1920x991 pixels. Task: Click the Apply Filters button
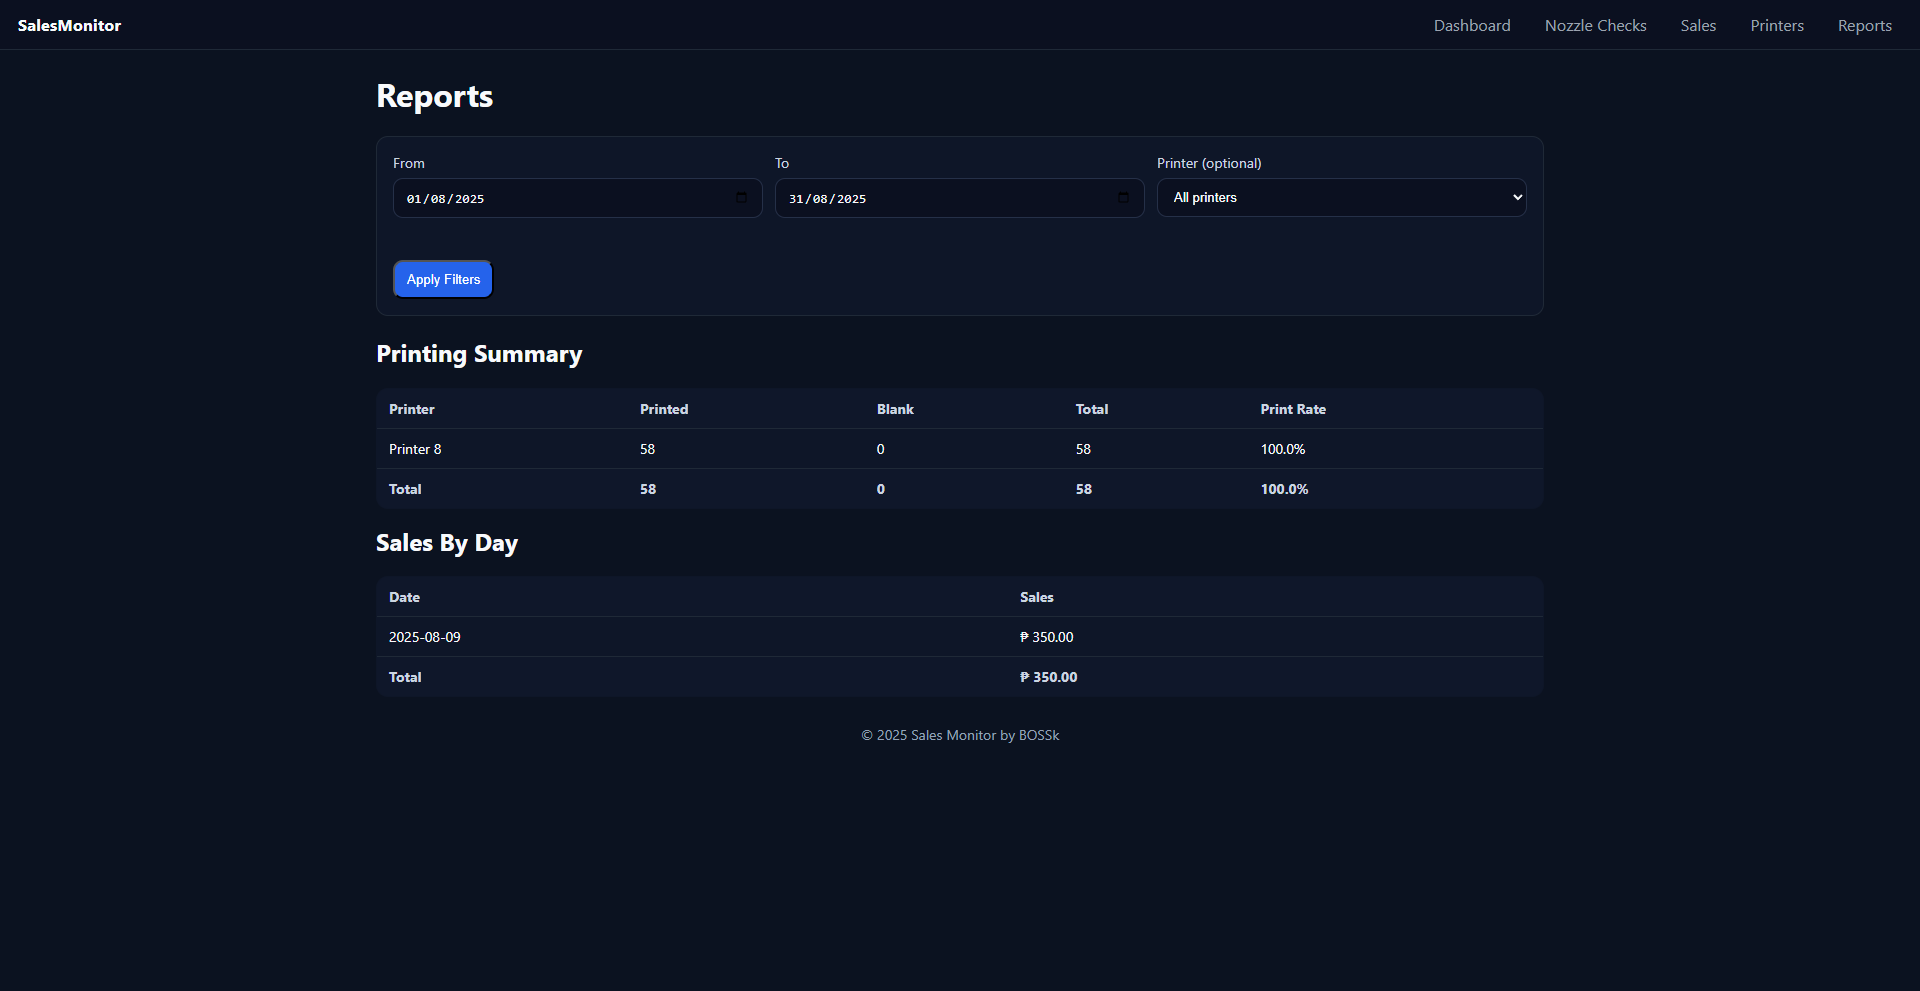(x=443, y=279)
